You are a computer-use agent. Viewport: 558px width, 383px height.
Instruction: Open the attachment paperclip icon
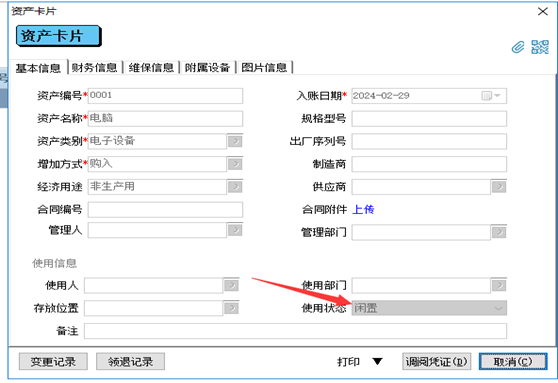point(518,47)
